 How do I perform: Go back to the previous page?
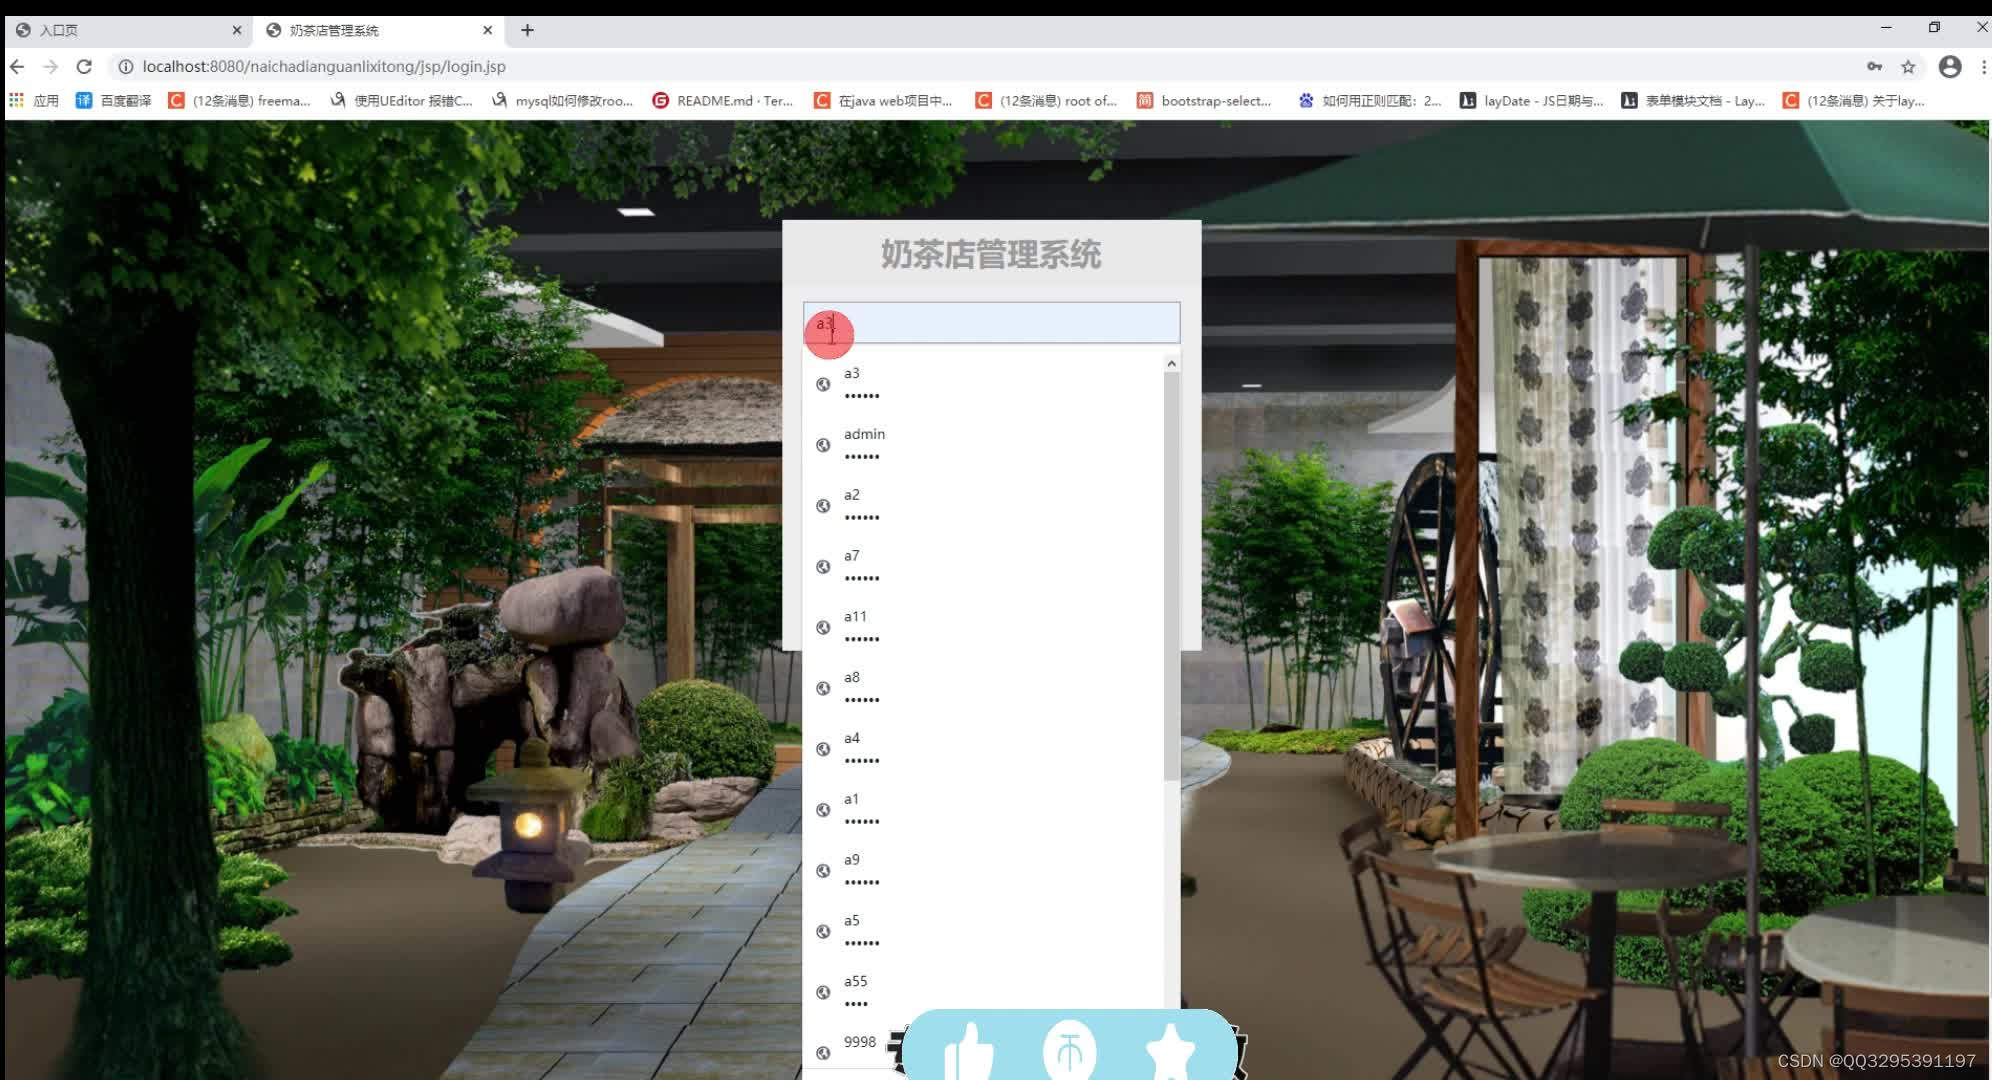(17, 66)
